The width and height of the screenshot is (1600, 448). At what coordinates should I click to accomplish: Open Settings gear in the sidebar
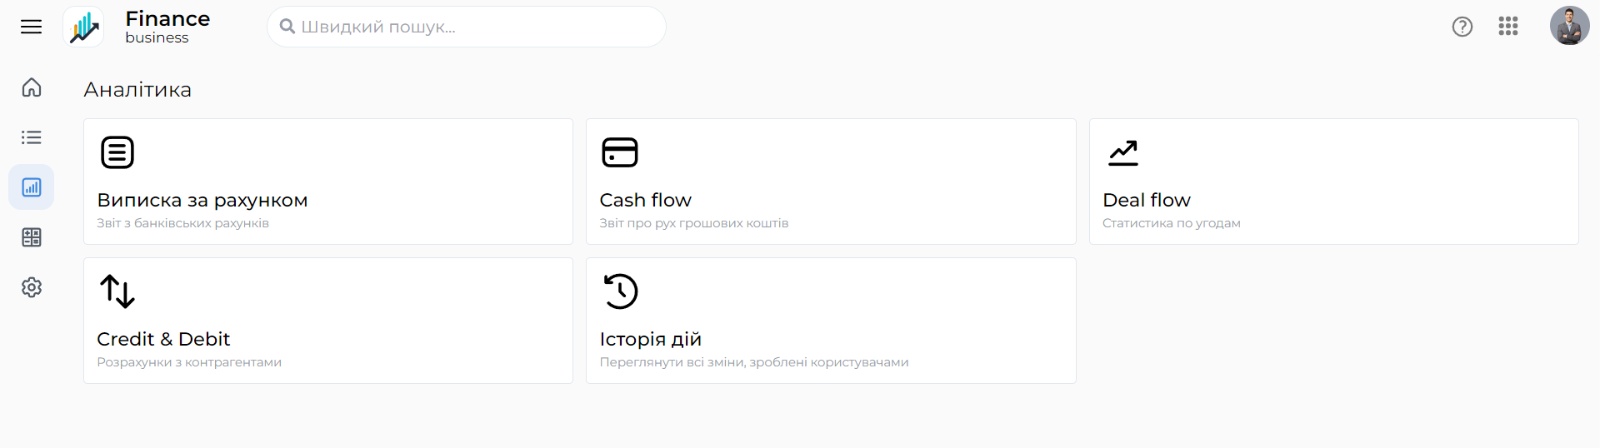click(x=32, y=288)
